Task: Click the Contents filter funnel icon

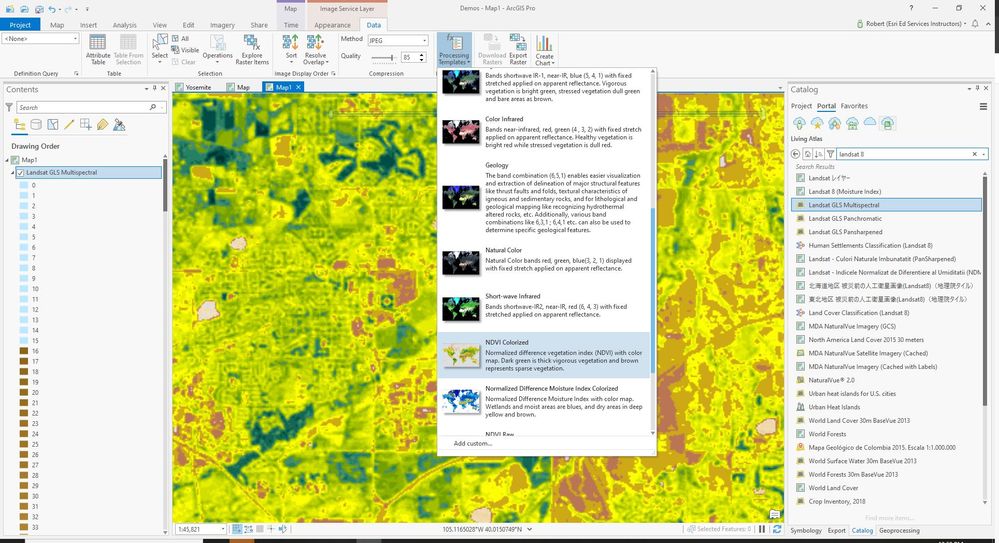Action: [x=9, y=108]
